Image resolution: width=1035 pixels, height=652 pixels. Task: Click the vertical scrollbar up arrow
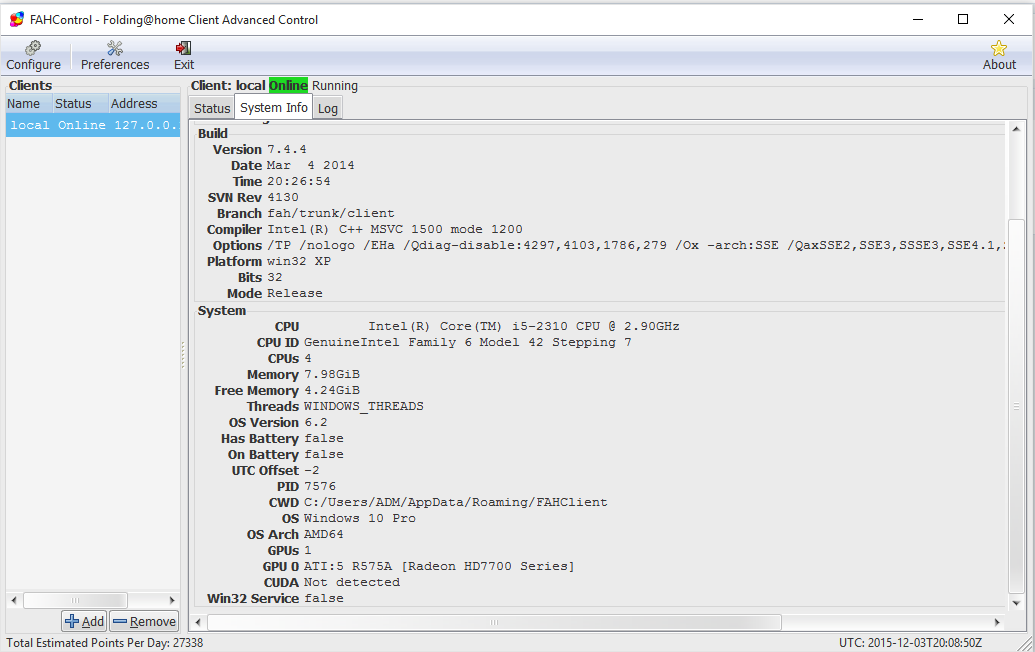(x=1016, y=129)
